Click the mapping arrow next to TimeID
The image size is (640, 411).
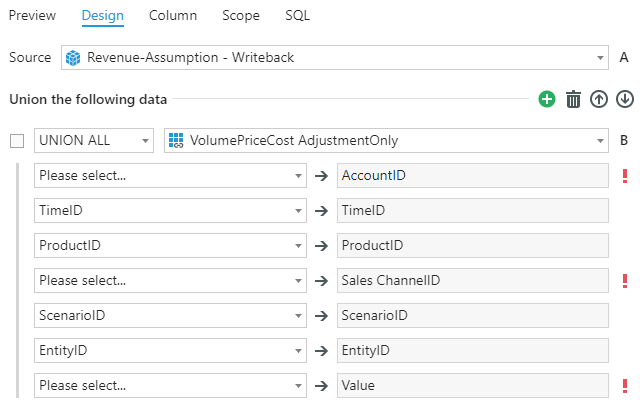pyautogui.click(x=322, y=211)
